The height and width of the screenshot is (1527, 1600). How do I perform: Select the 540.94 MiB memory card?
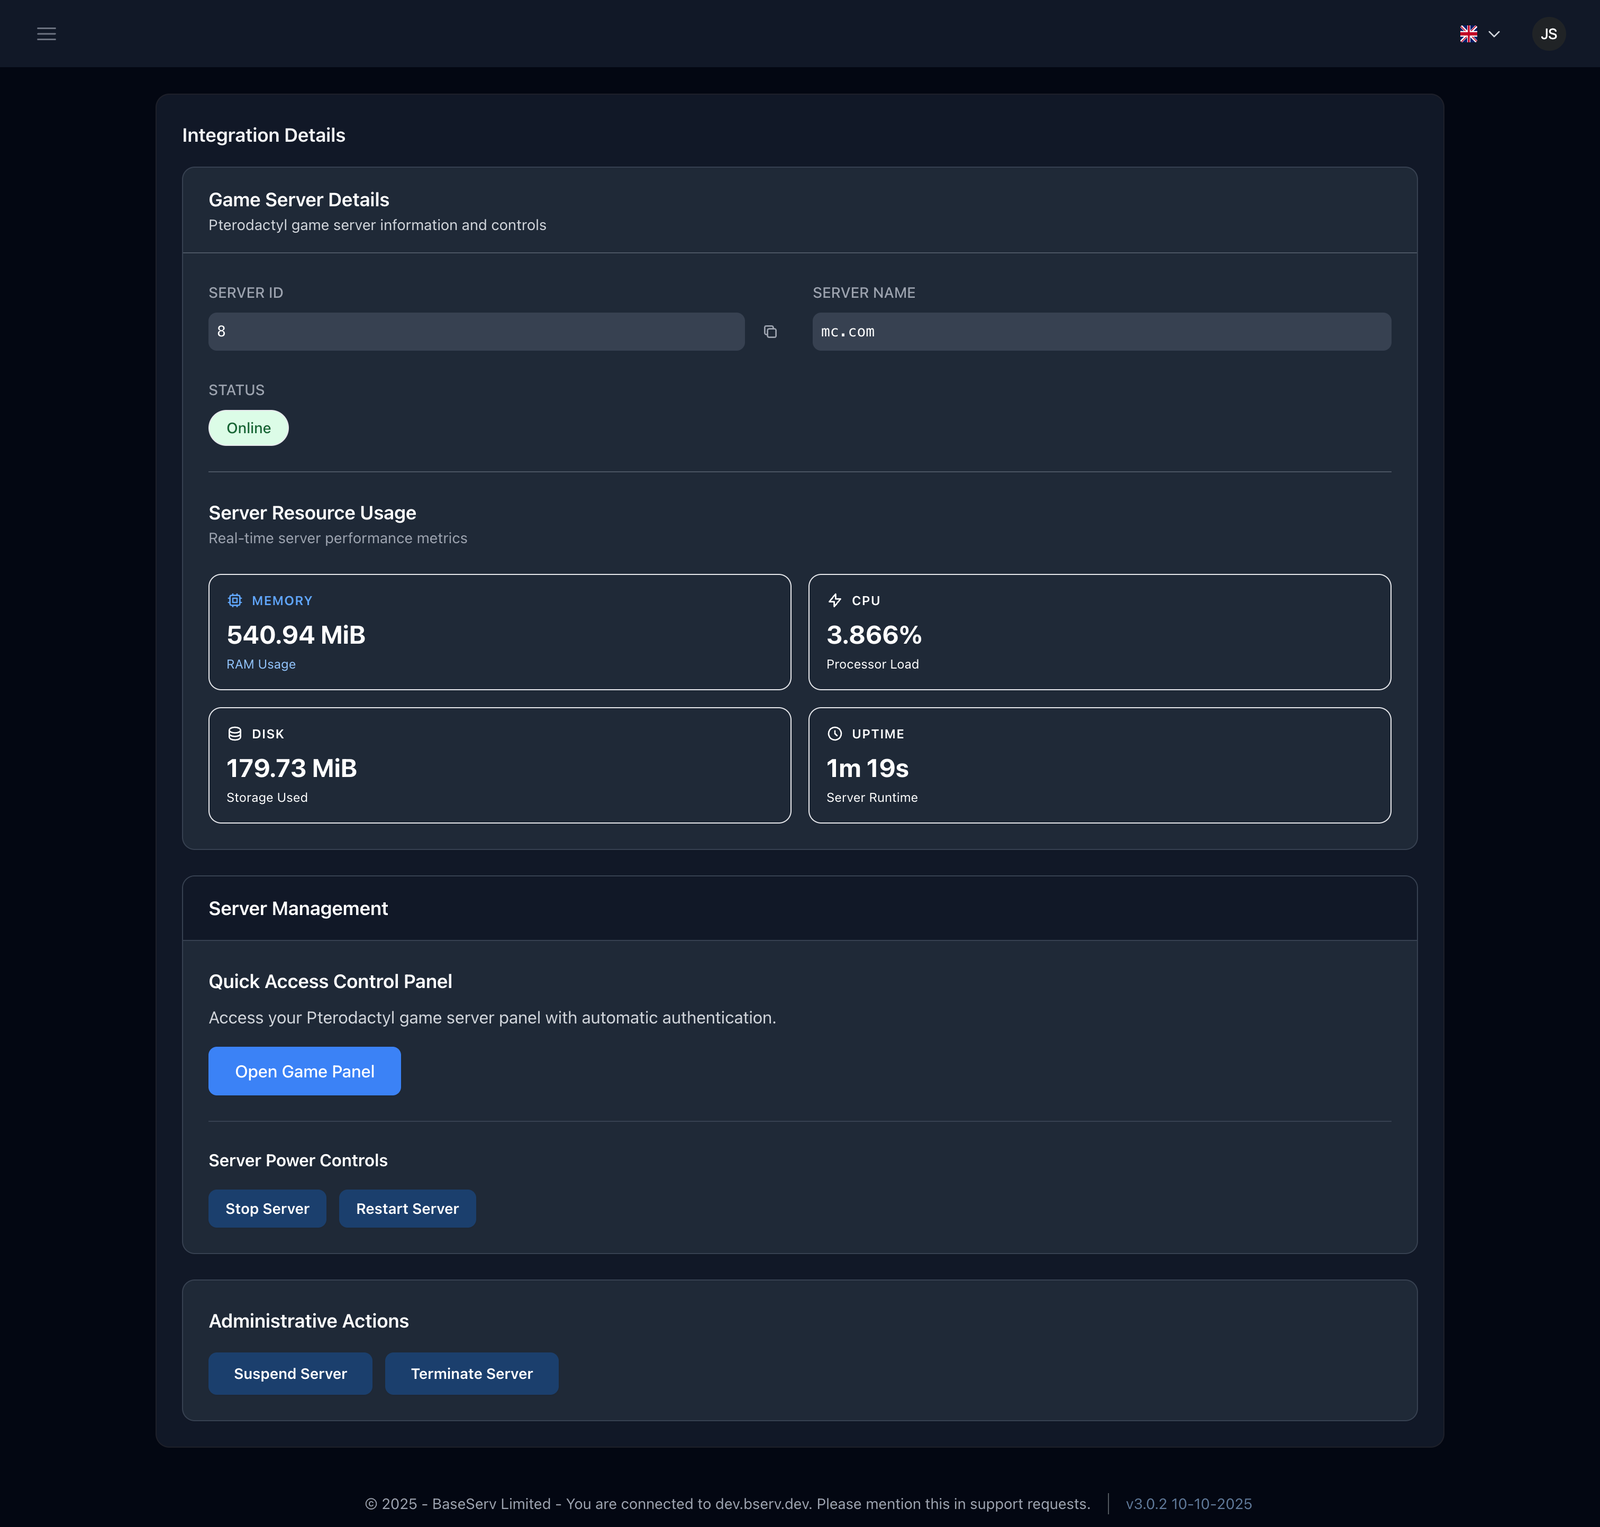point(499,632)
